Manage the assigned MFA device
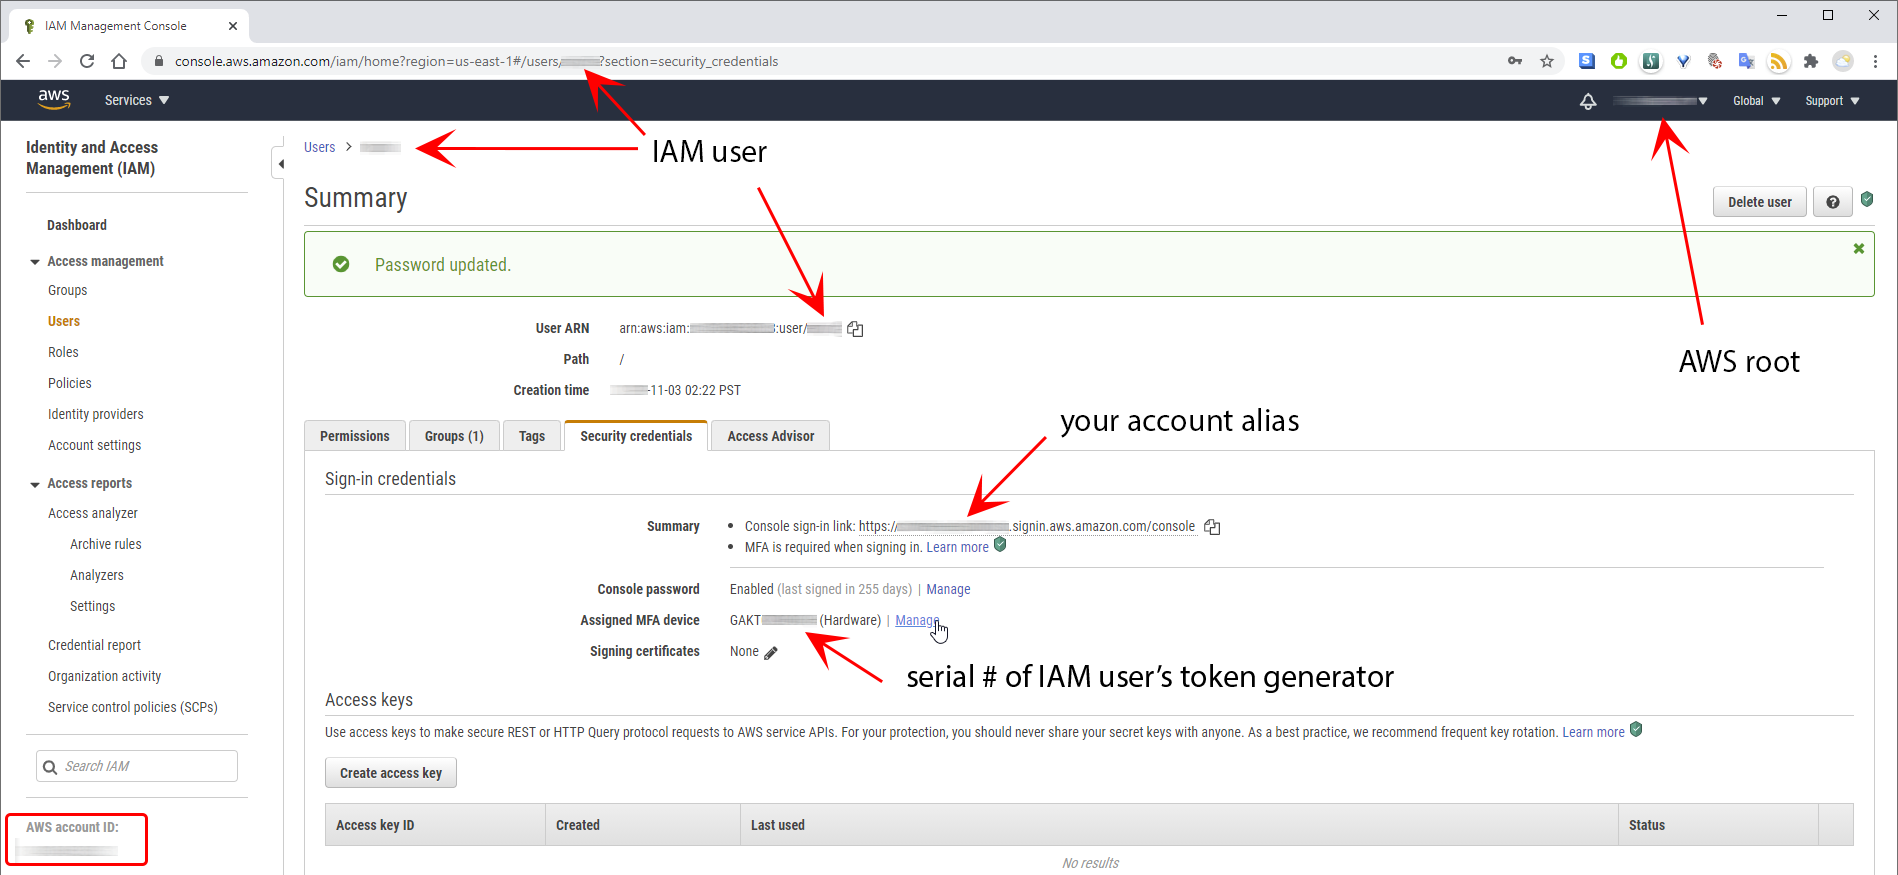Viewport: 1898px width, 875px height. point(916,620)
